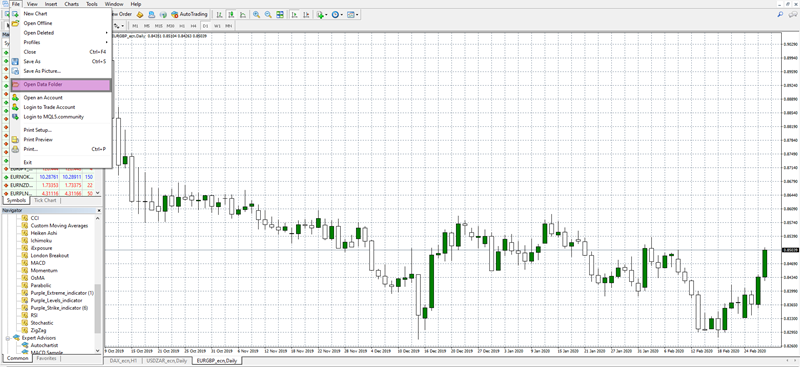Open MetaEditor via the gold book icon
Image resolution: width=800 pixels, height=367 pixels.
point(140,15)
